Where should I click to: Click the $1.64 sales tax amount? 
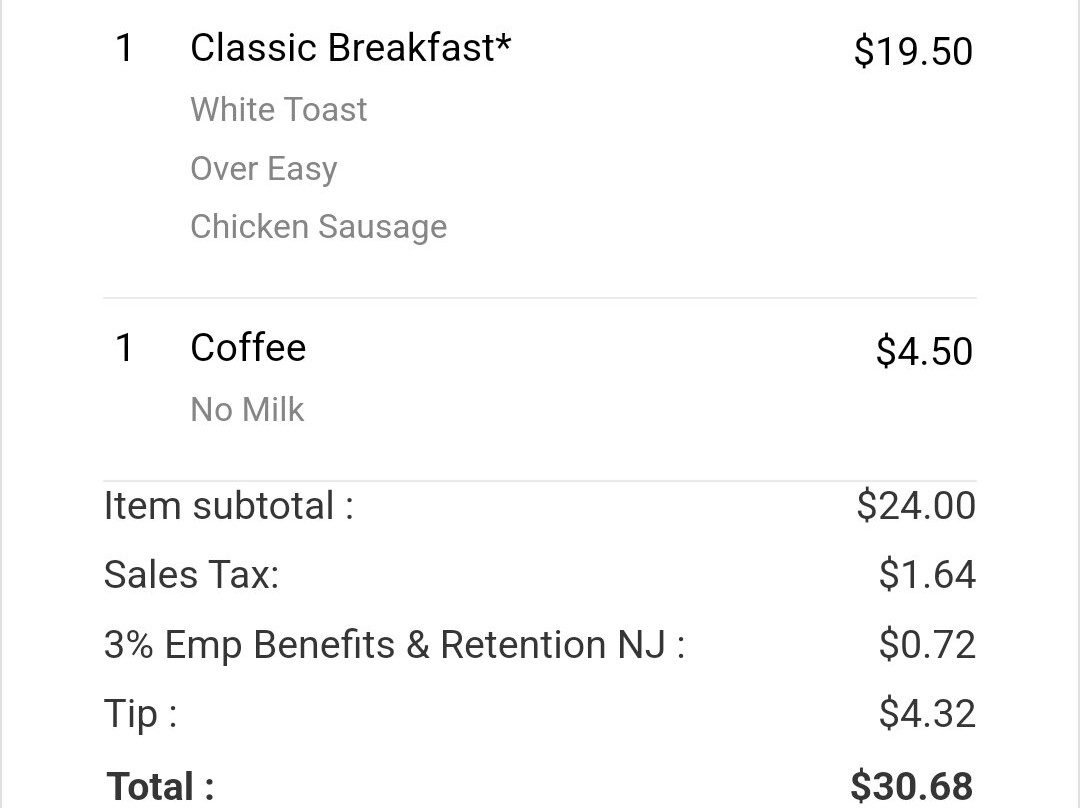click(927, 575)
